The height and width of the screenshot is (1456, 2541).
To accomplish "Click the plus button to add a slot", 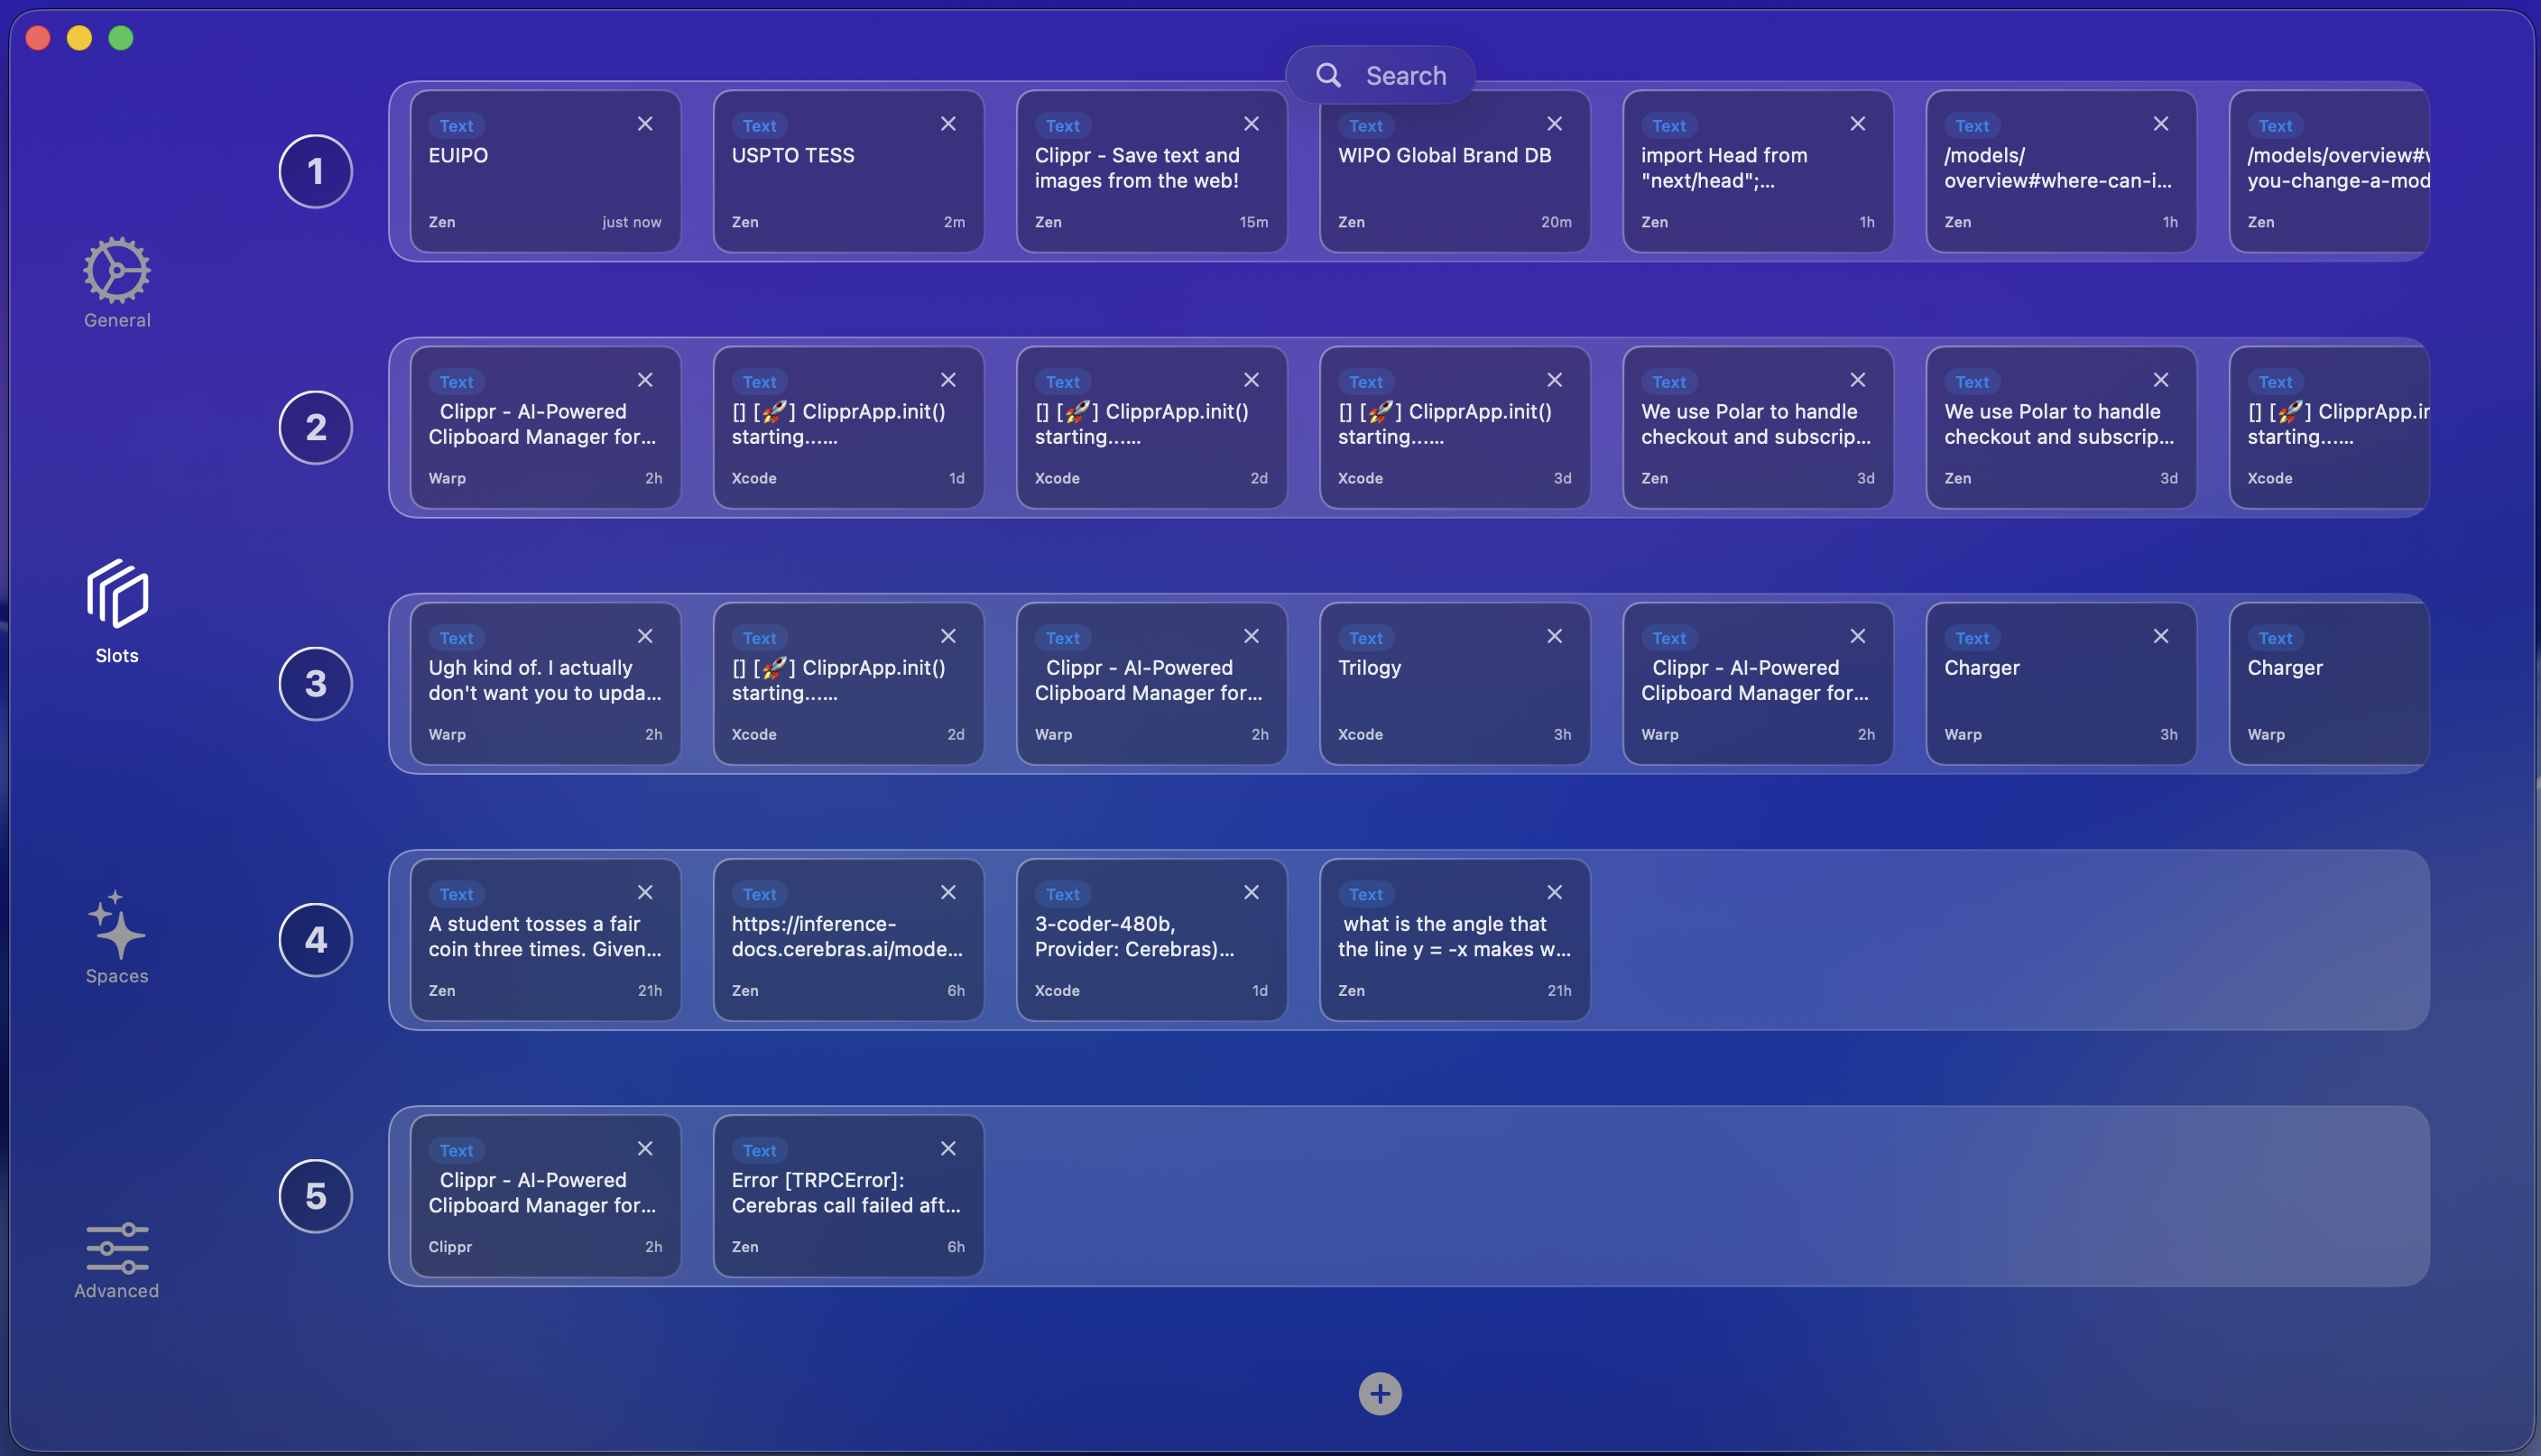I will pyautogui.click(x=1379, y=1393).
